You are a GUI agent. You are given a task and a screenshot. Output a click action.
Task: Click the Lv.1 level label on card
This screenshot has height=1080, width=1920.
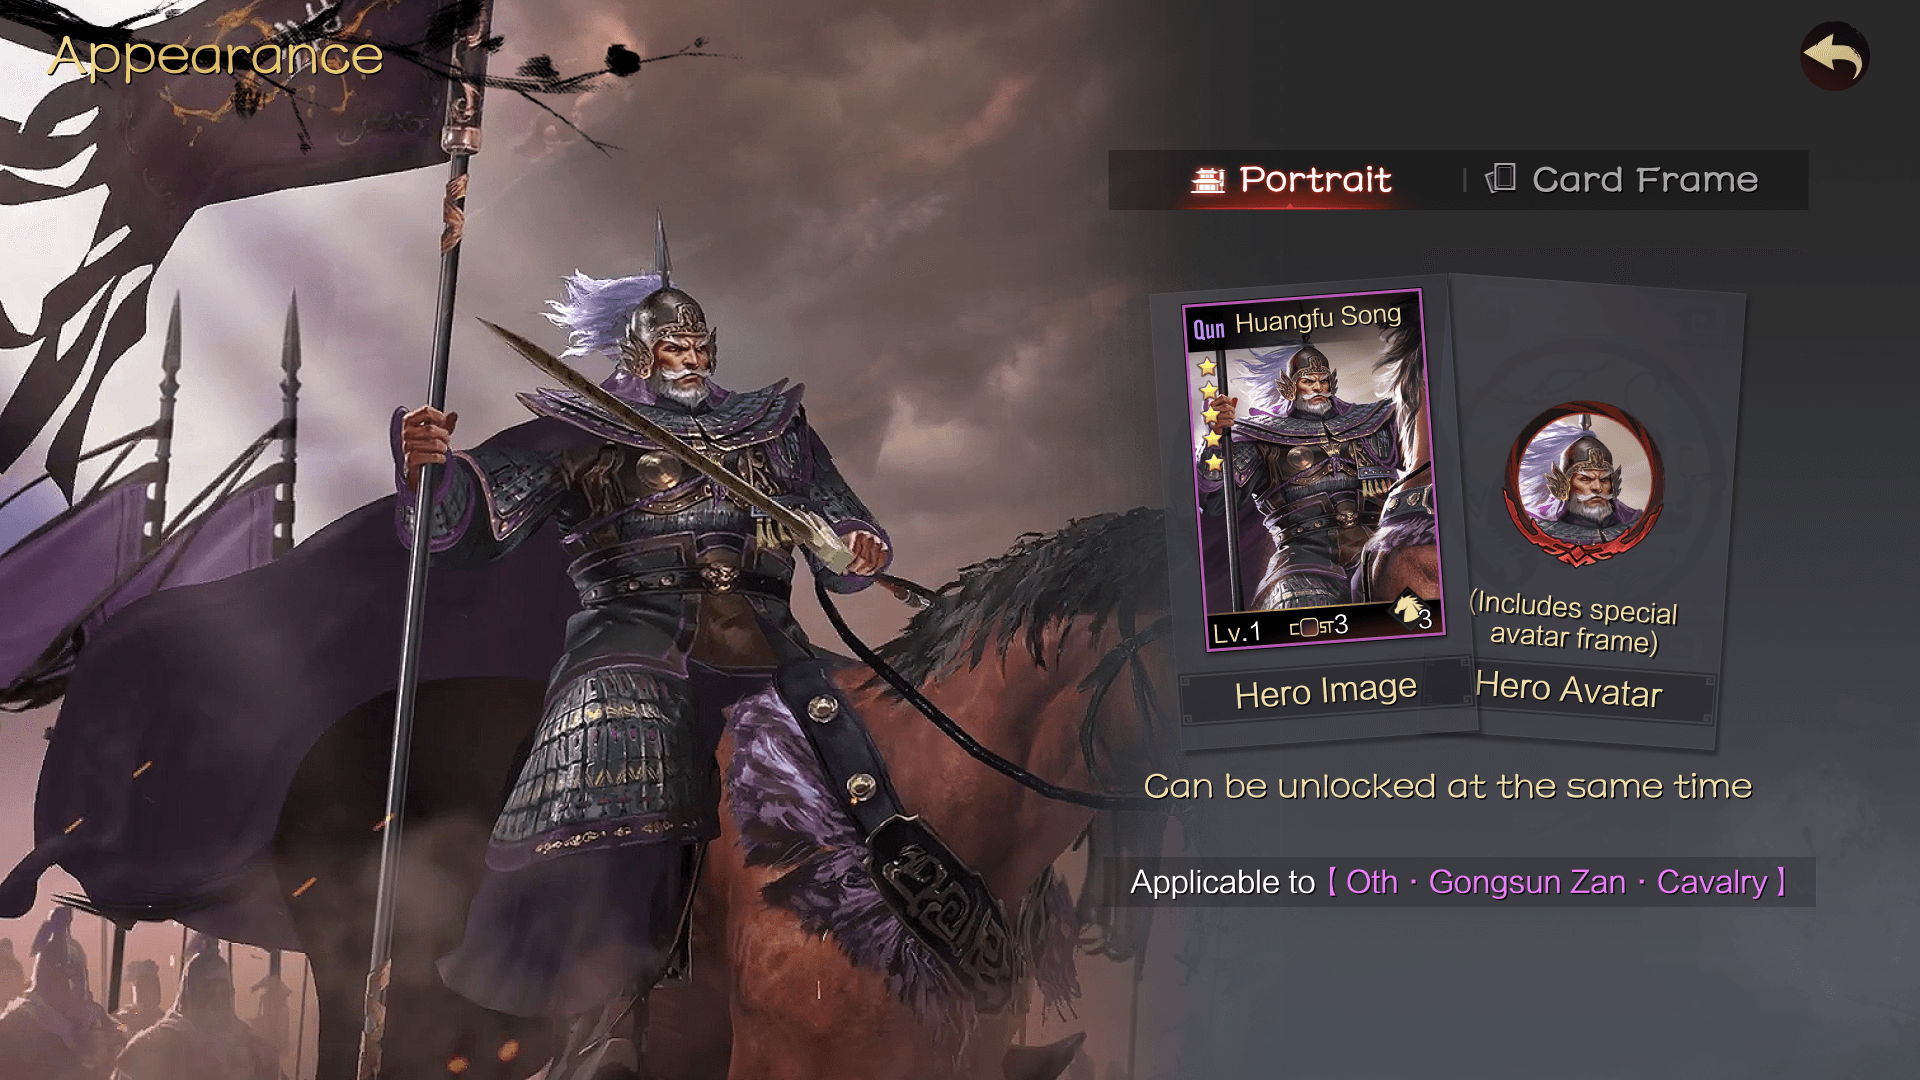[x=1236, y=632]
